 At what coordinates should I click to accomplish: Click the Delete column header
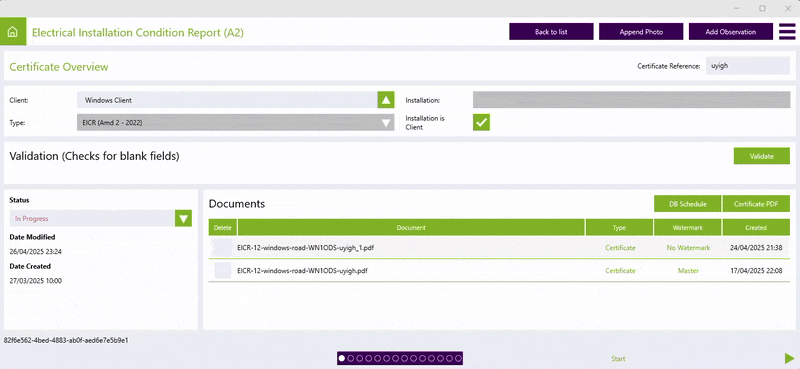(x=222, y=228)
